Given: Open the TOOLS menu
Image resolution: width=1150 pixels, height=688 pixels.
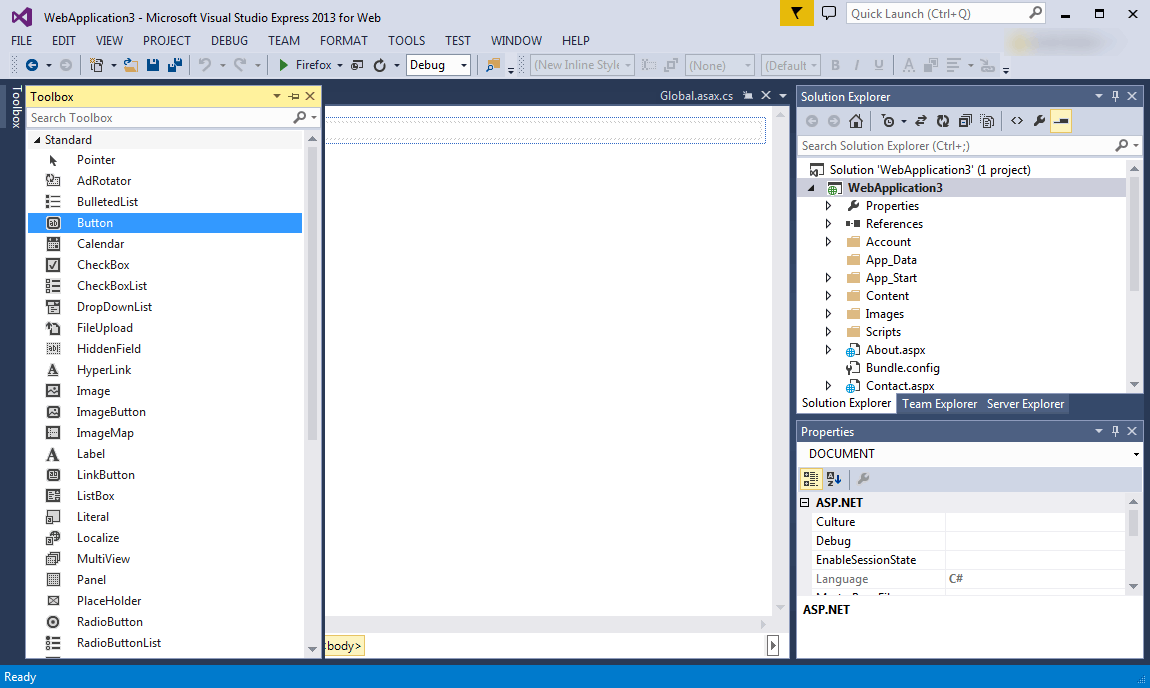Looking at the screenshot, I should 406,41.
